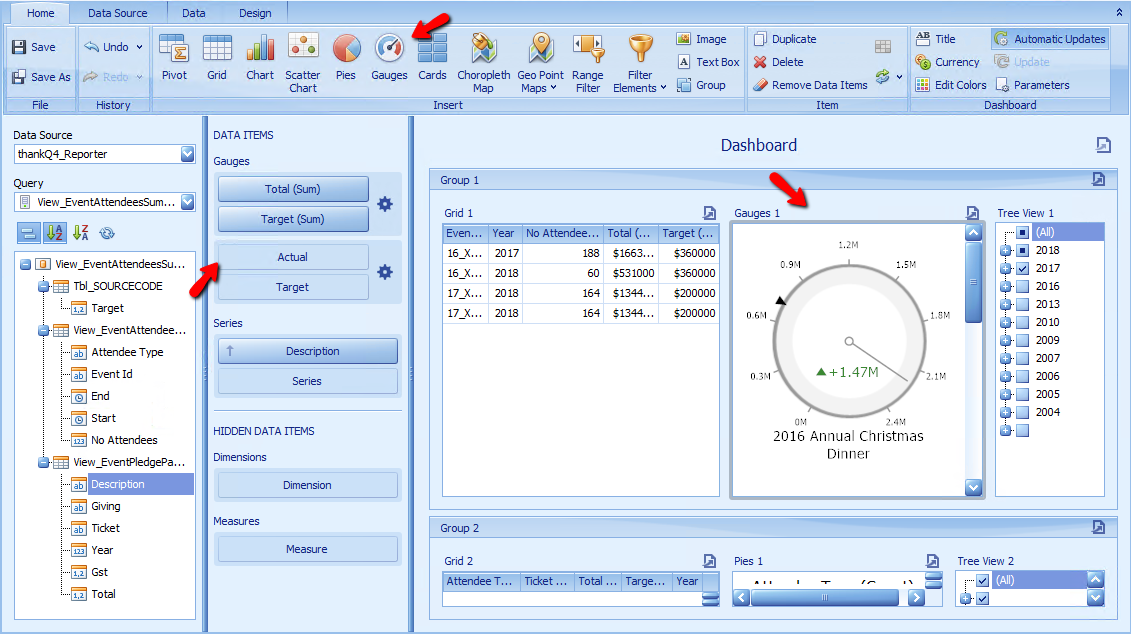1131x634 pixels.
Task: Open options gear for Actual/Target gauge
Action: tap(385, 272)
